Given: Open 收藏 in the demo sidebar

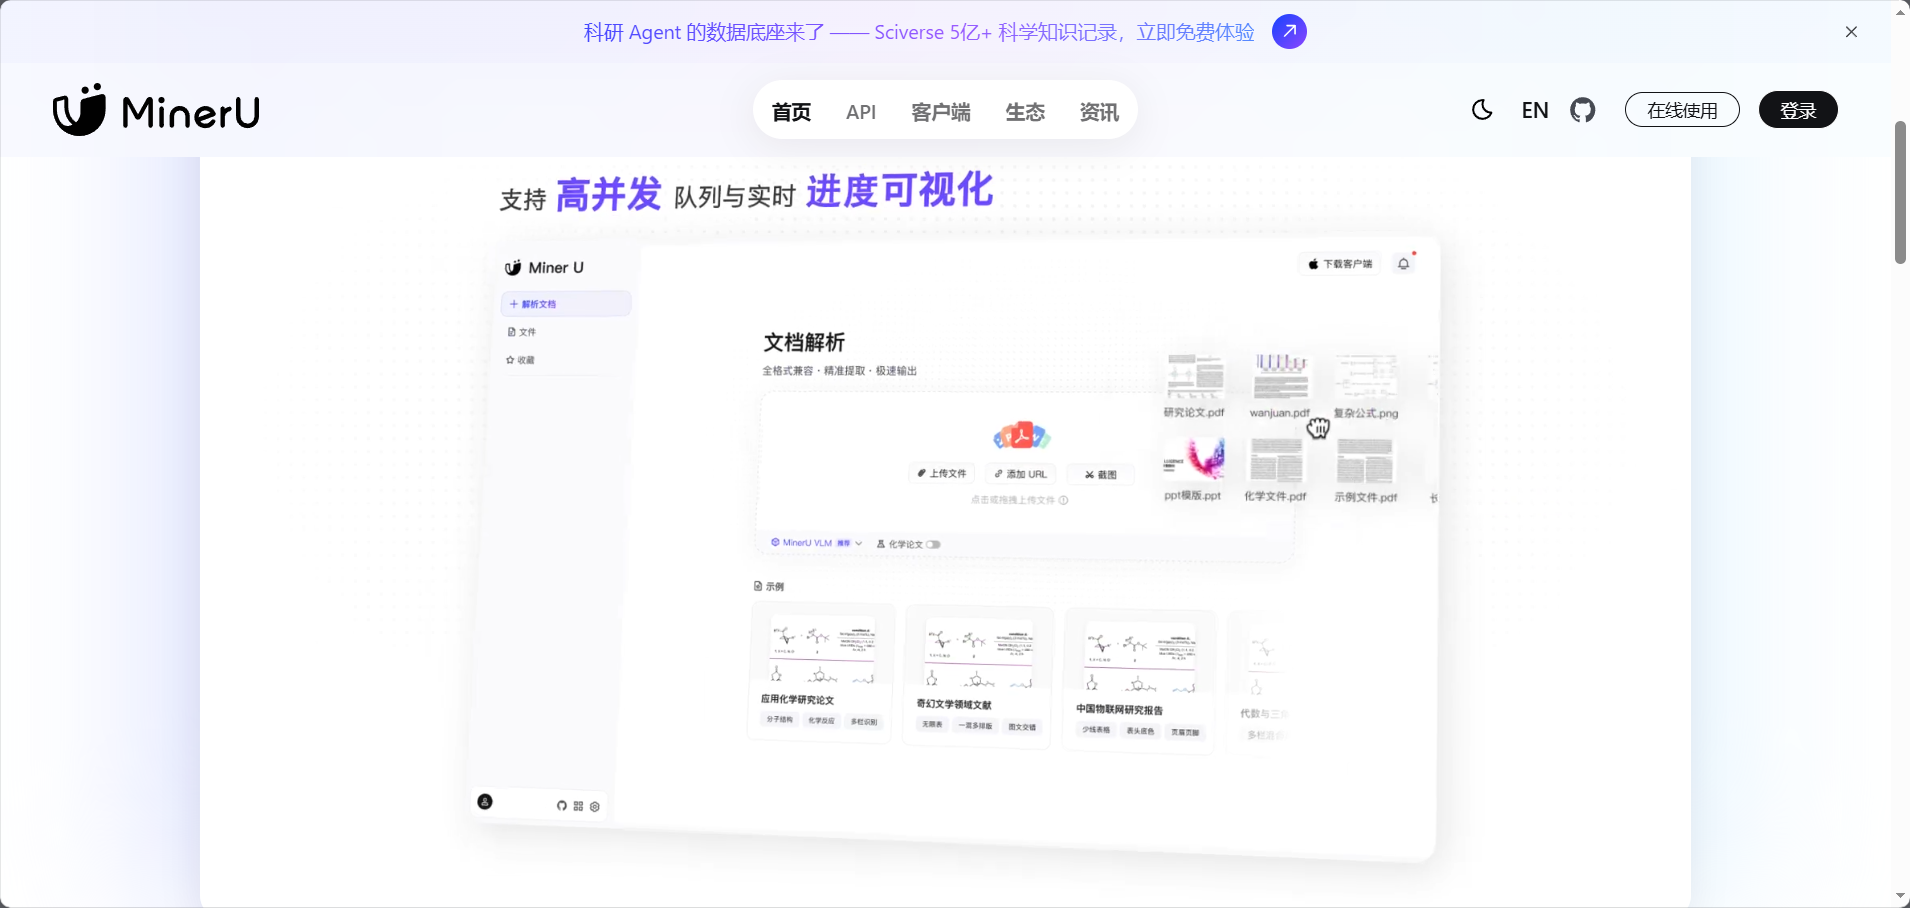Looking at the screenshot, I should click(521, 360).
